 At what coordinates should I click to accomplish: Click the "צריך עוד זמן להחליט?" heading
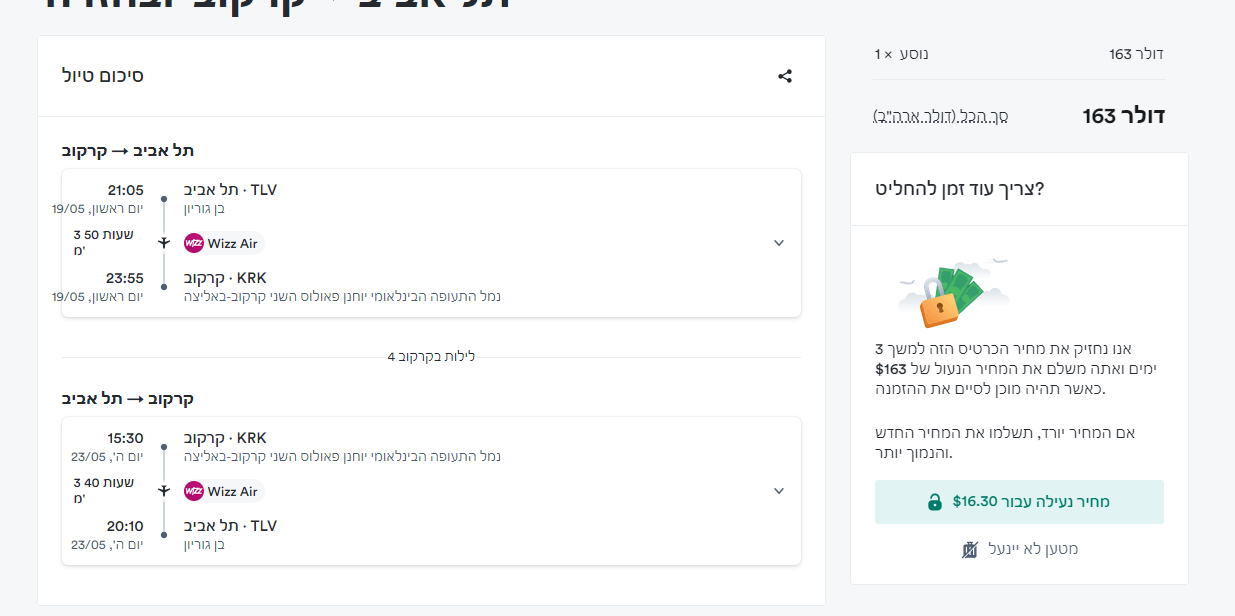point(959,188)
